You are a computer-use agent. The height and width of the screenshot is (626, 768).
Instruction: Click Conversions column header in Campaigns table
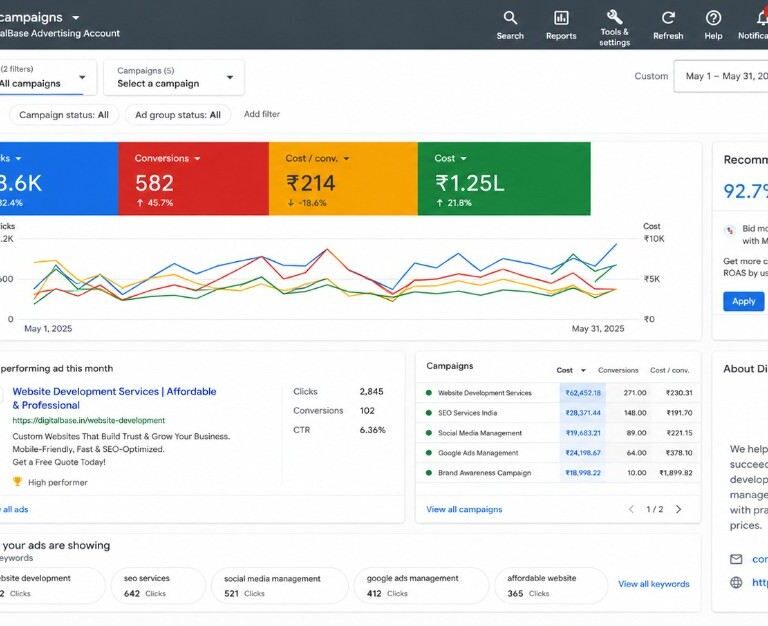(618, 370)
